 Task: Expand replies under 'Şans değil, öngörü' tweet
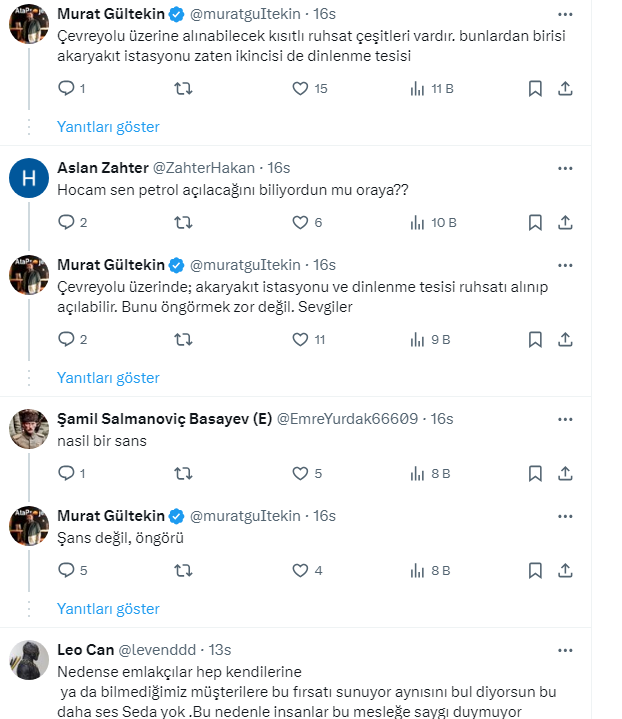tap(108, 608)
